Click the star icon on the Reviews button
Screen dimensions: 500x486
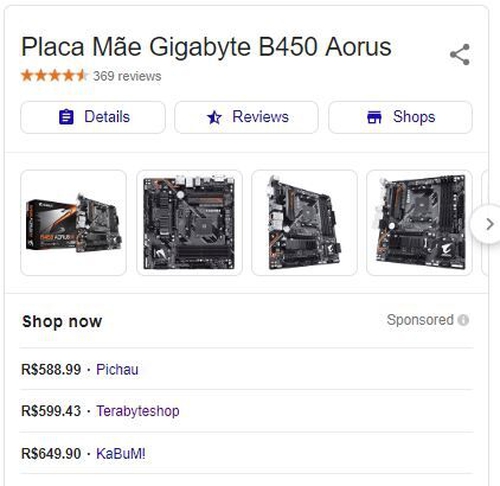pyautogui.click(x=214, y=117)
